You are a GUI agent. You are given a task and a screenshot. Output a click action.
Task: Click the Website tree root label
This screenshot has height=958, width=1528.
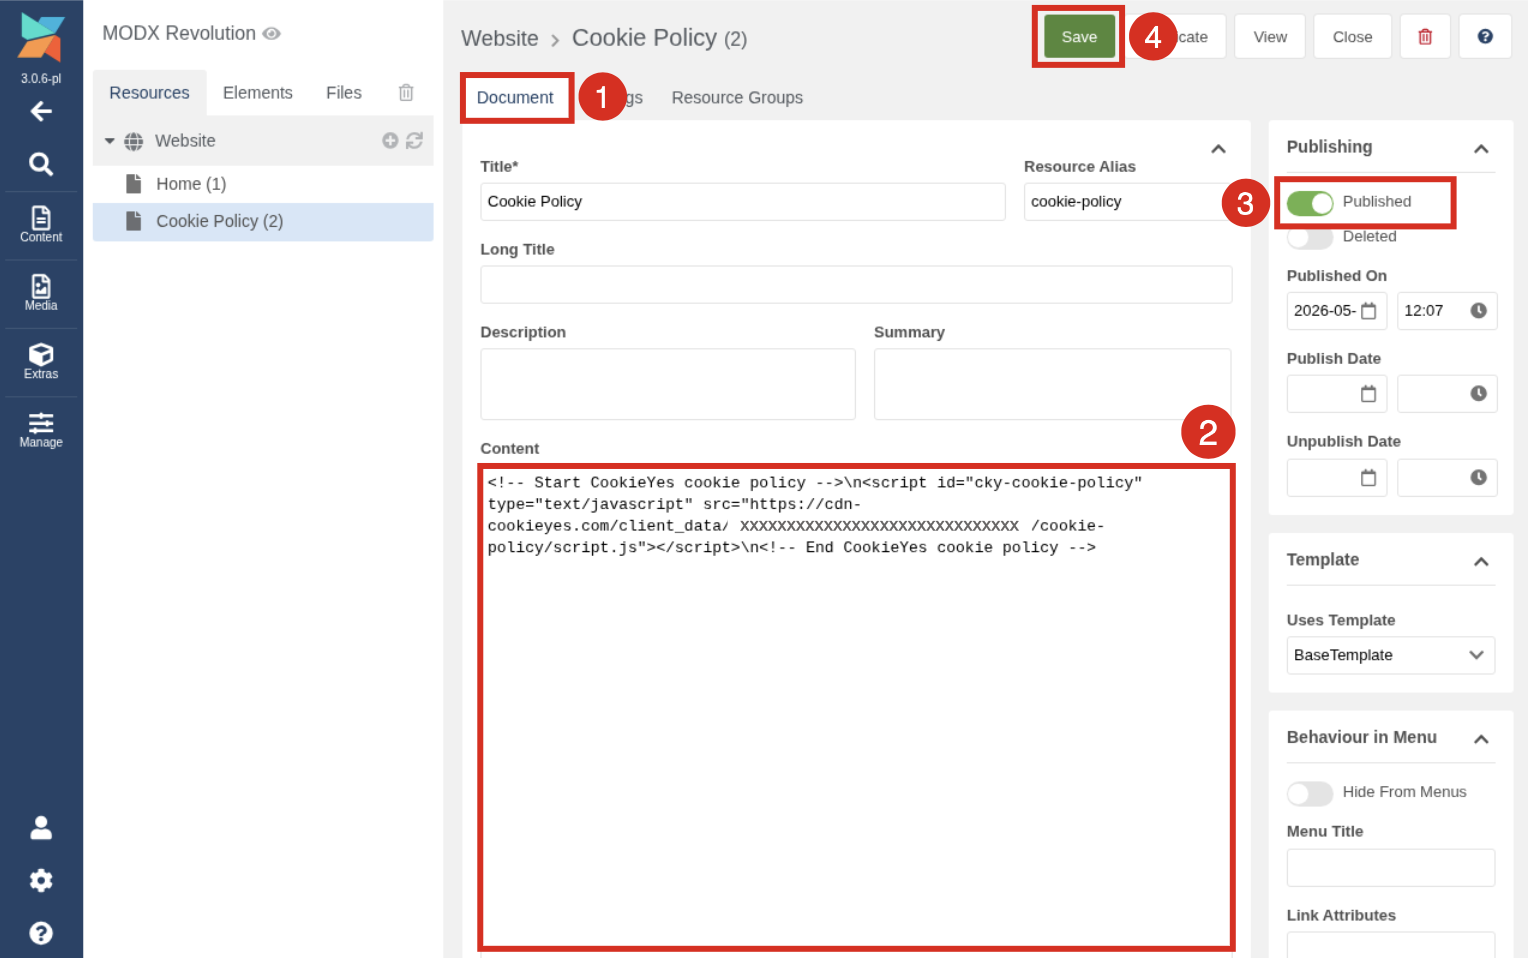click(x=185, y=141)
